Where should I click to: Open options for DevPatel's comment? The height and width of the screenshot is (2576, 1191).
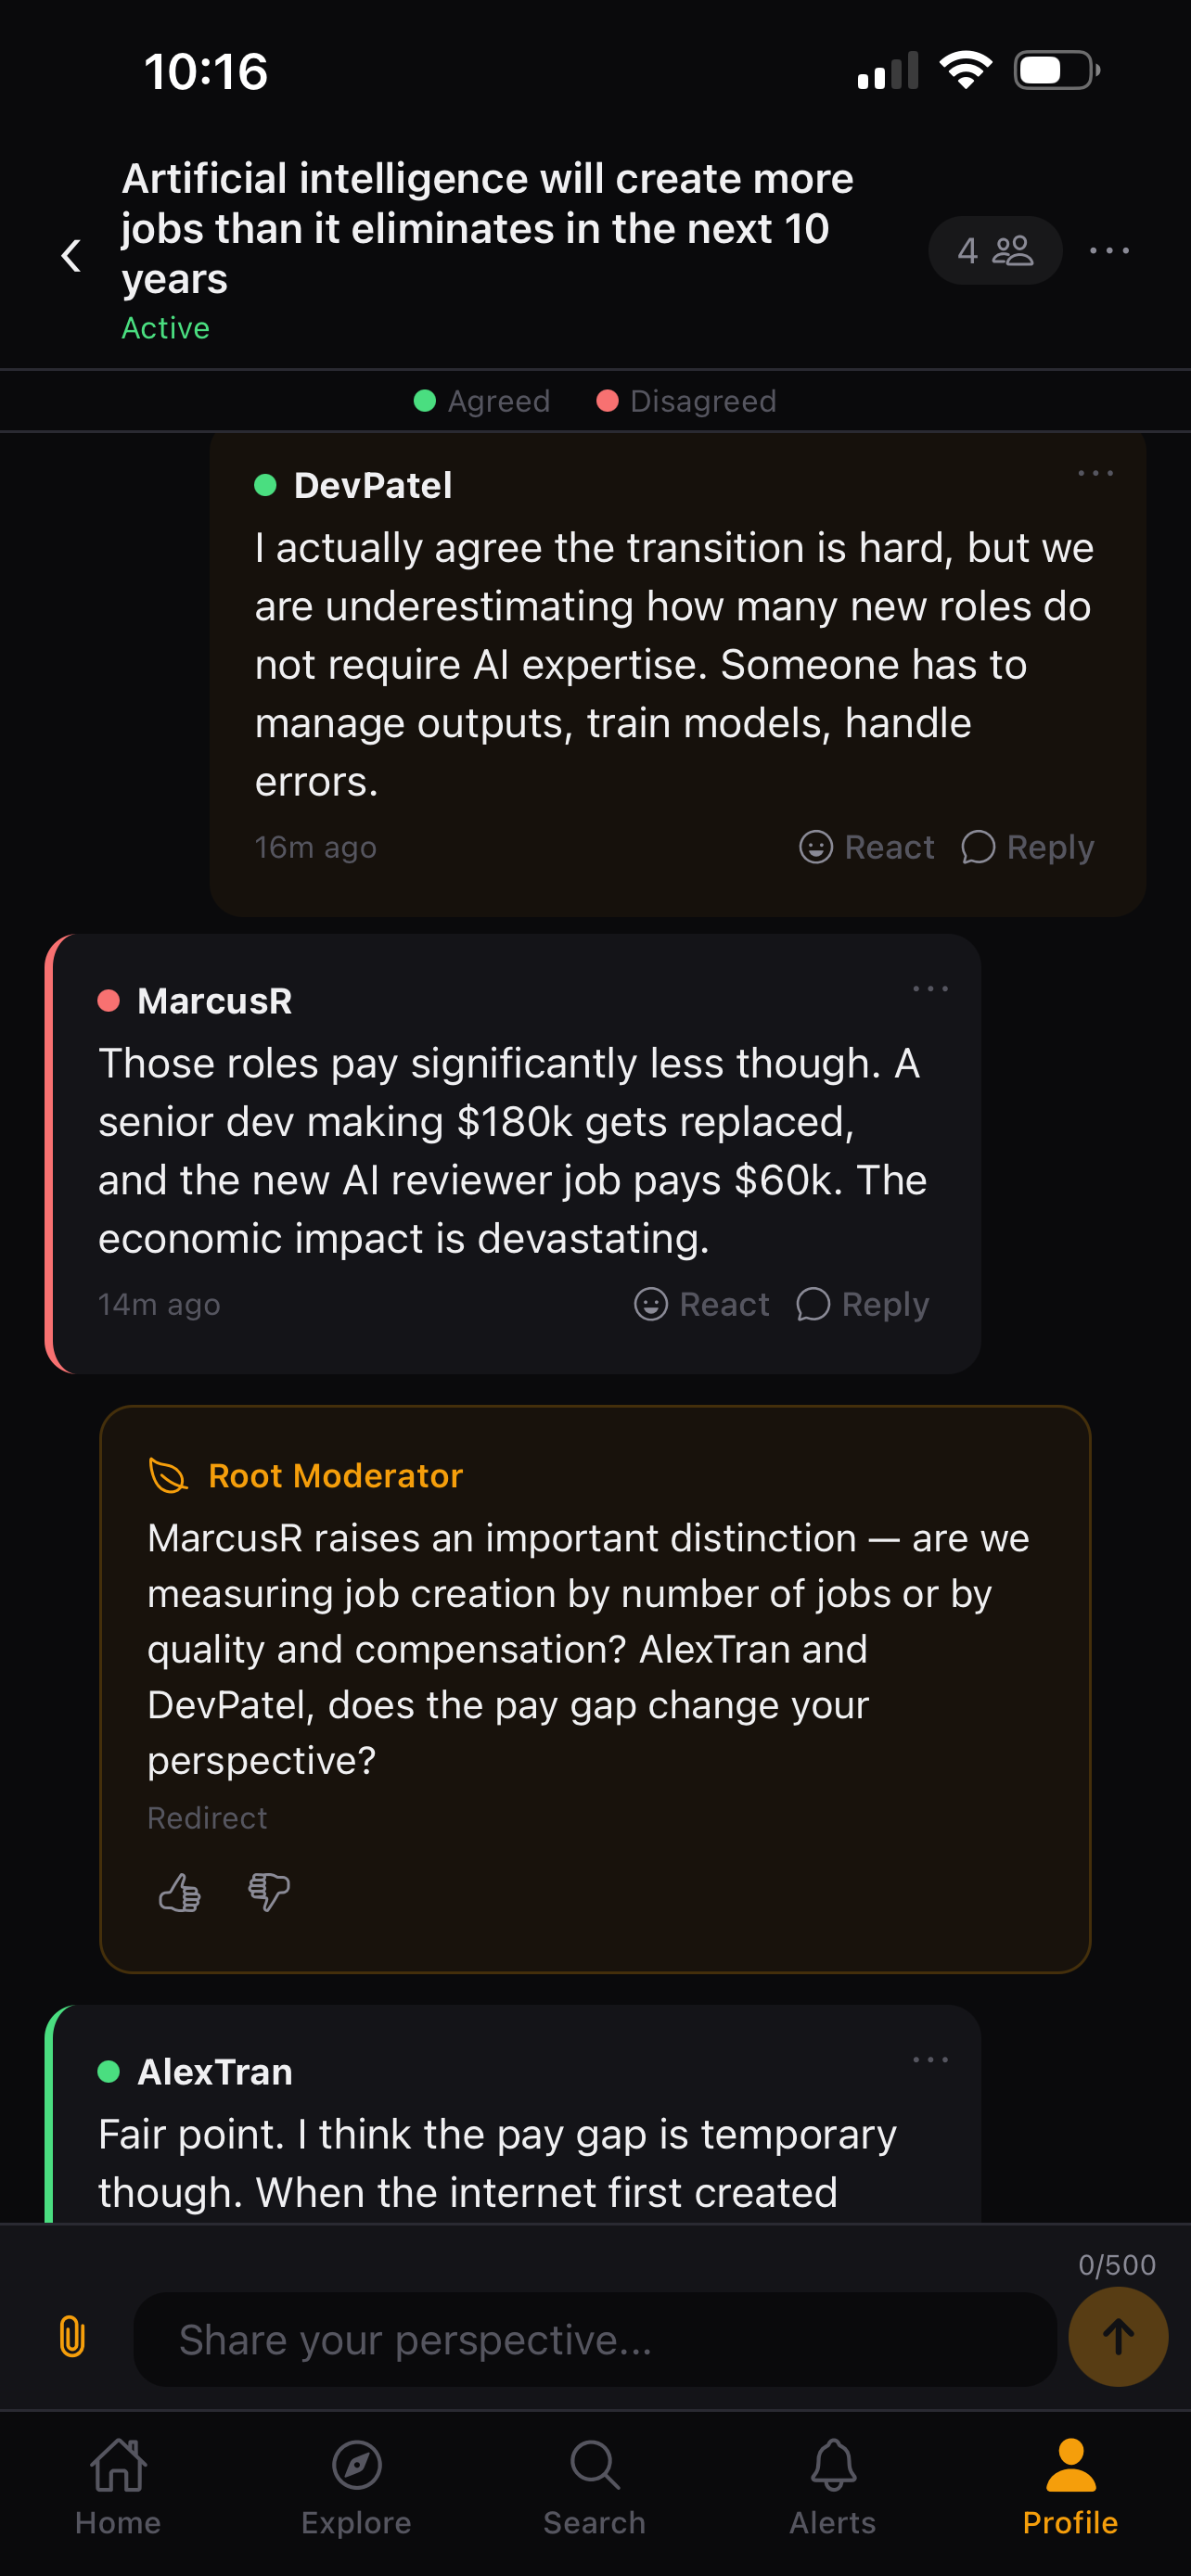1095,473
